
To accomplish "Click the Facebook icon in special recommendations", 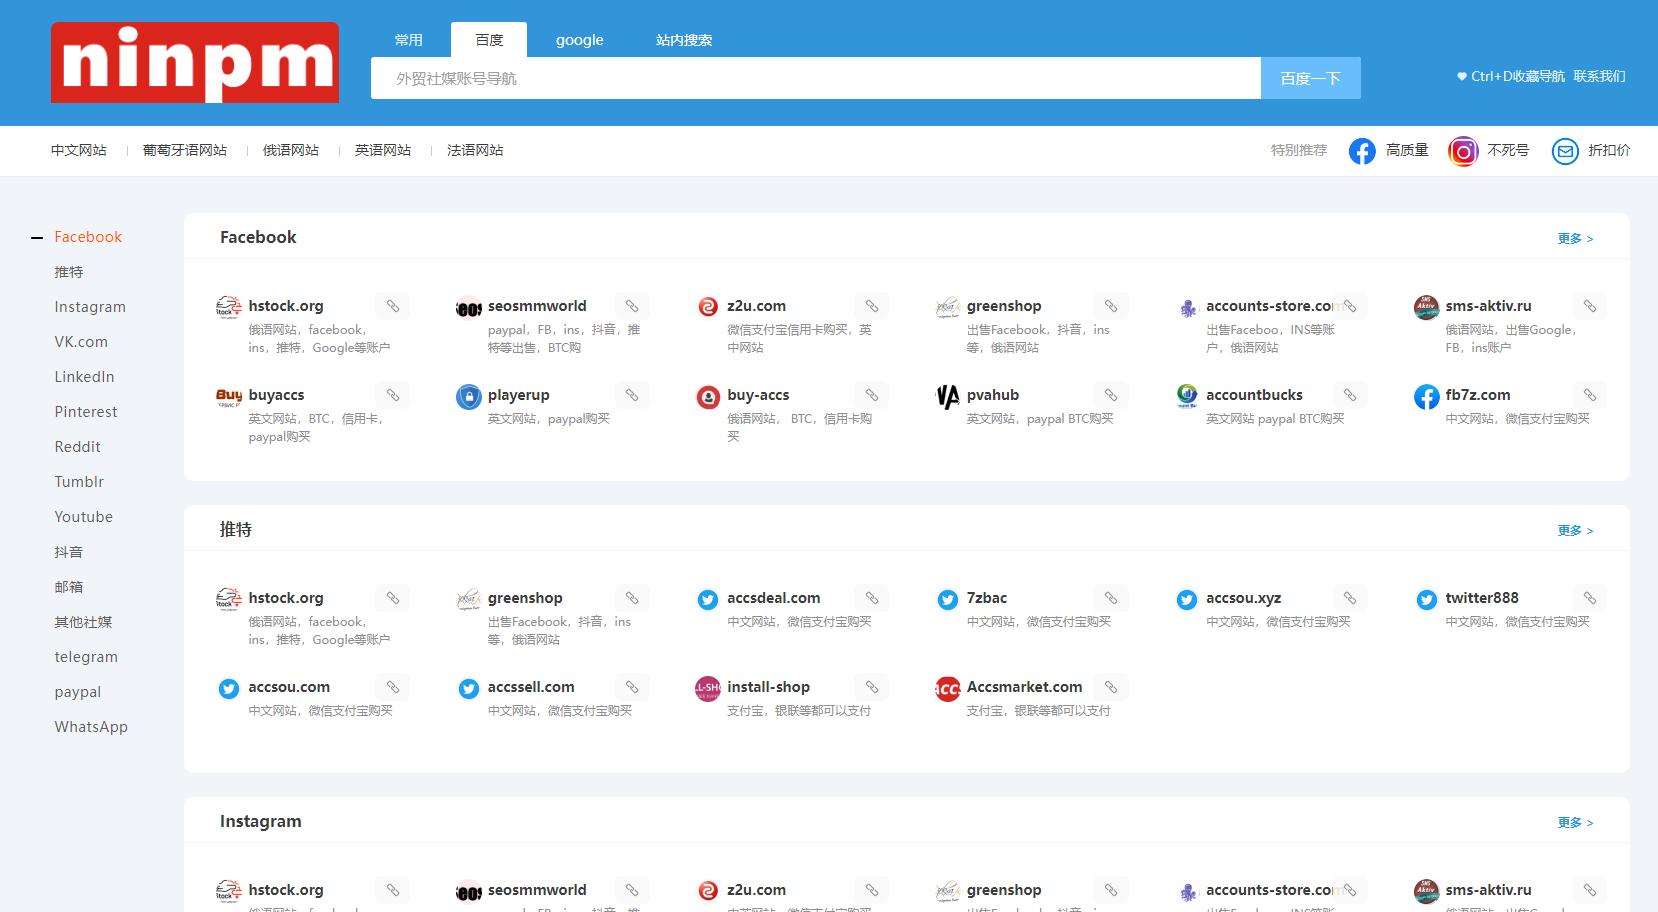I will coord(1361,151).
